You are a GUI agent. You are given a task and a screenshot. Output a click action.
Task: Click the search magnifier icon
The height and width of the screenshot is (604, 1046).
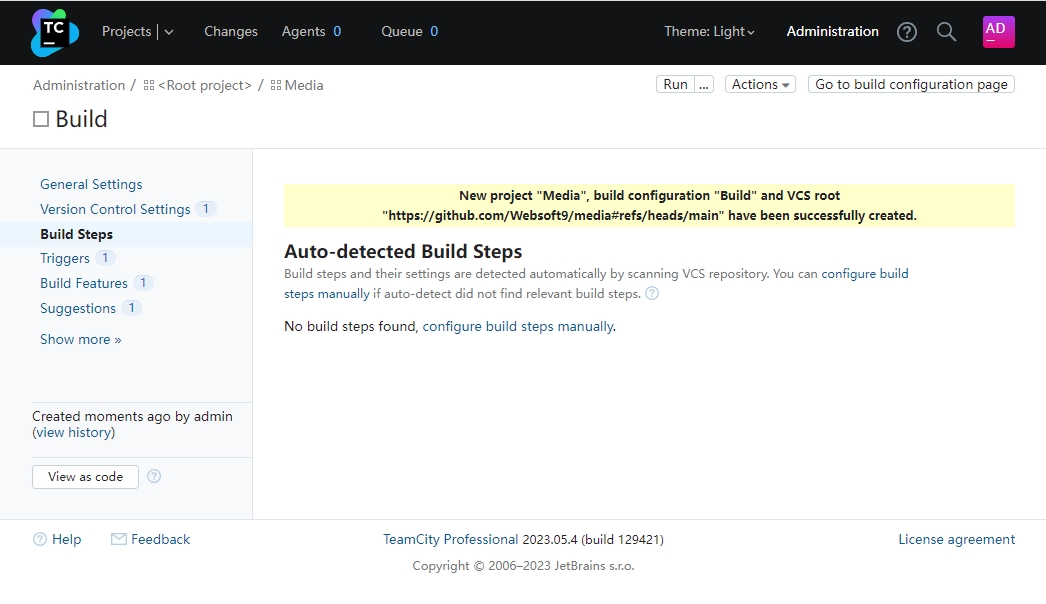coord(946,32)
